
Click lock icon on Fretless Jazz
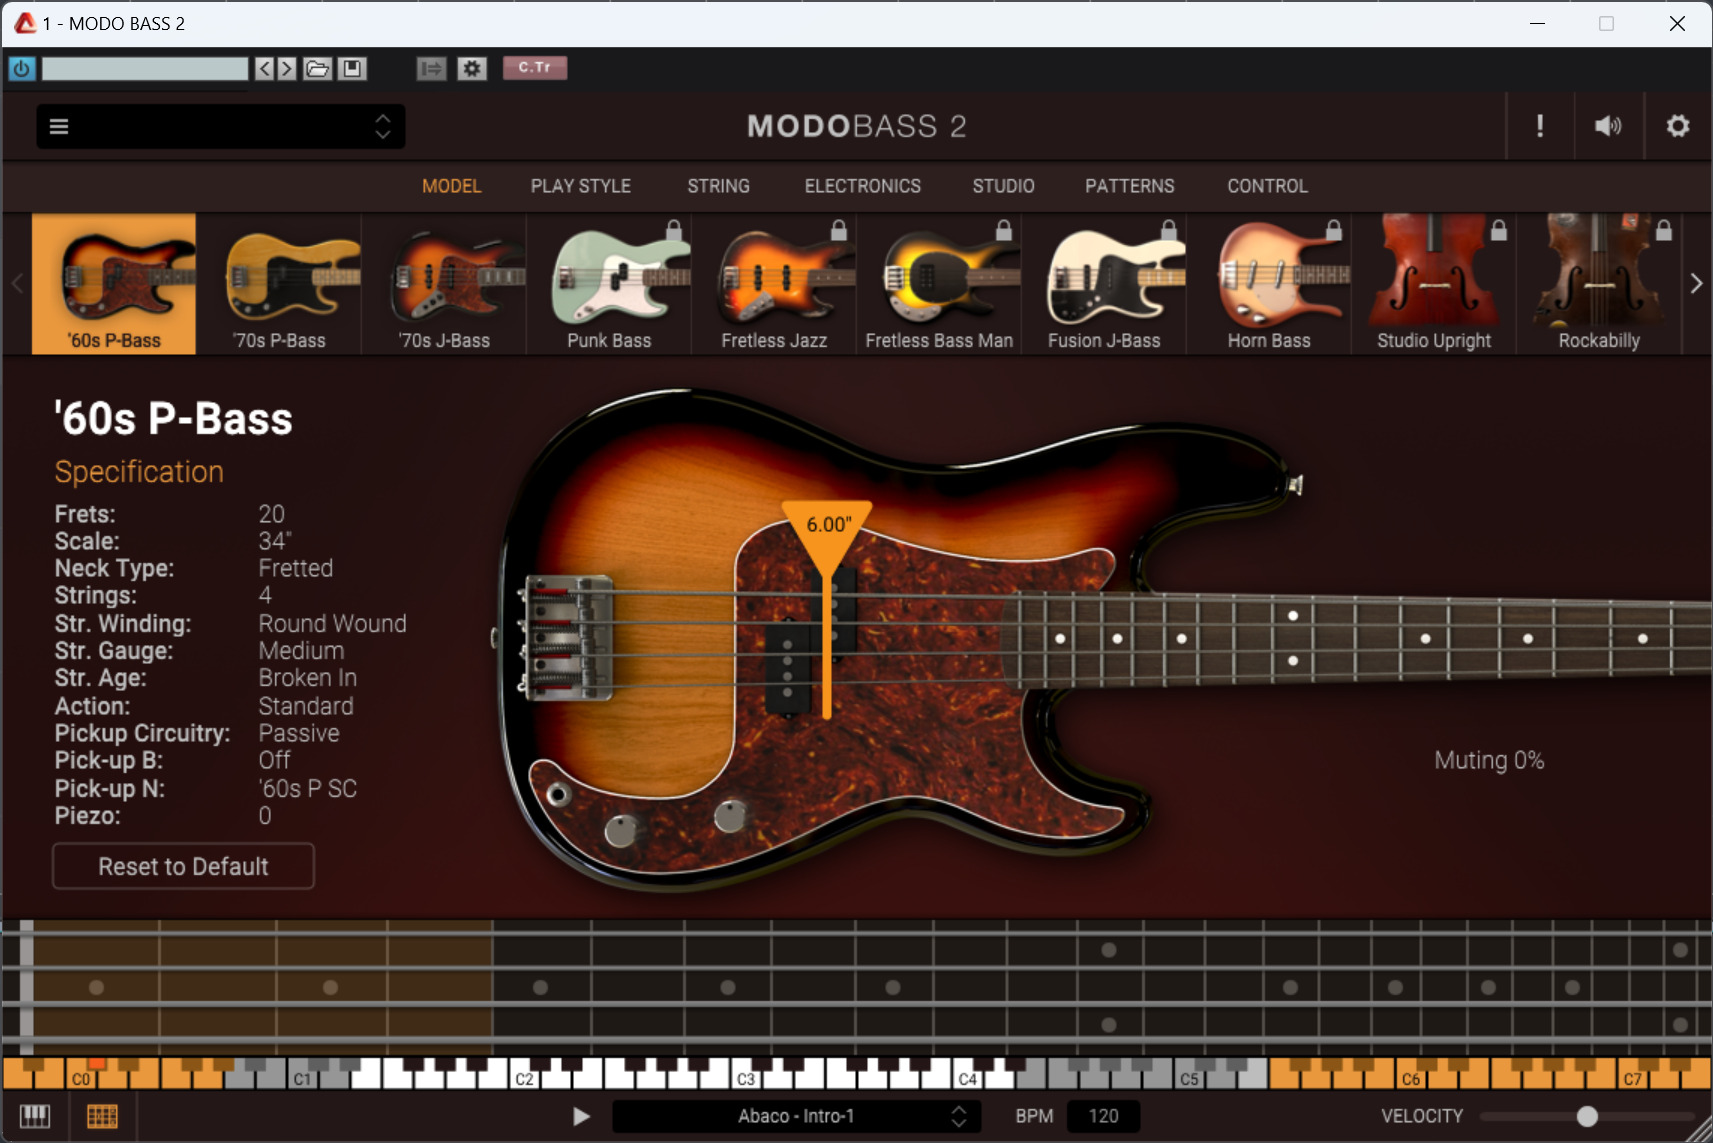point(839,230)
